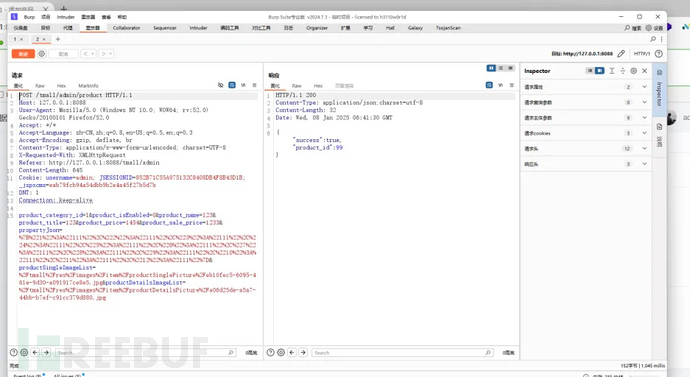Open request editor hamburger menu
This screenshot has height=377, width=690.
[x=254, y=85]
